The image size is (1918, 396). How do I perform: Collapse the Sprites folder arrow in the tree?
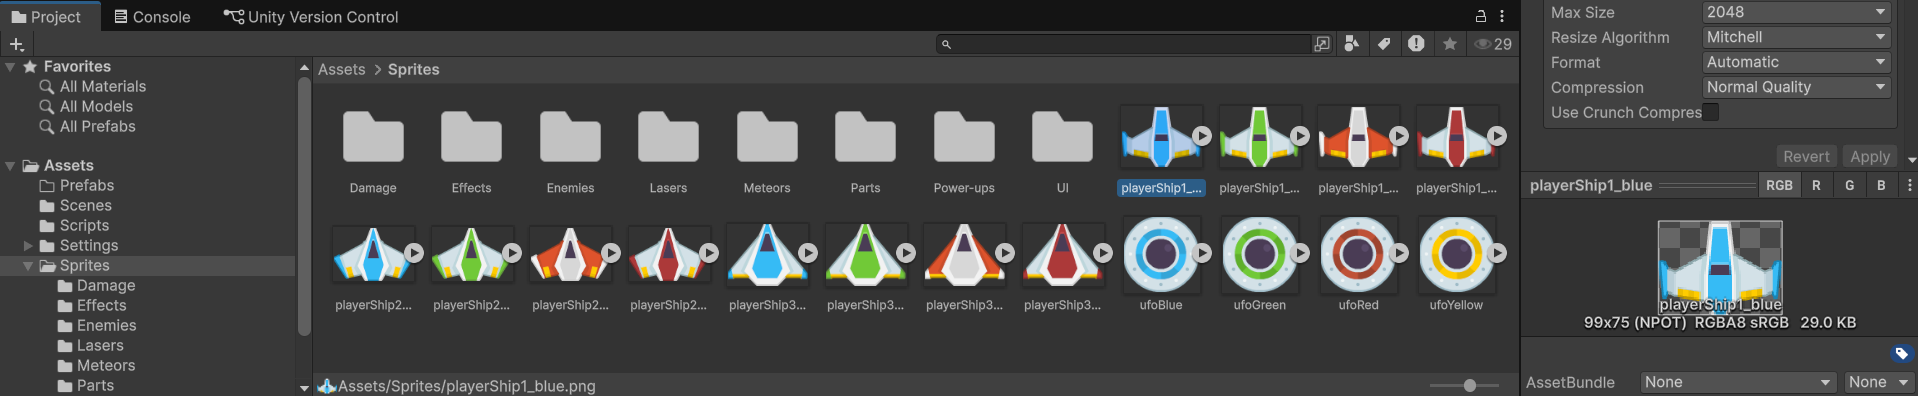(x=28, y=265)
